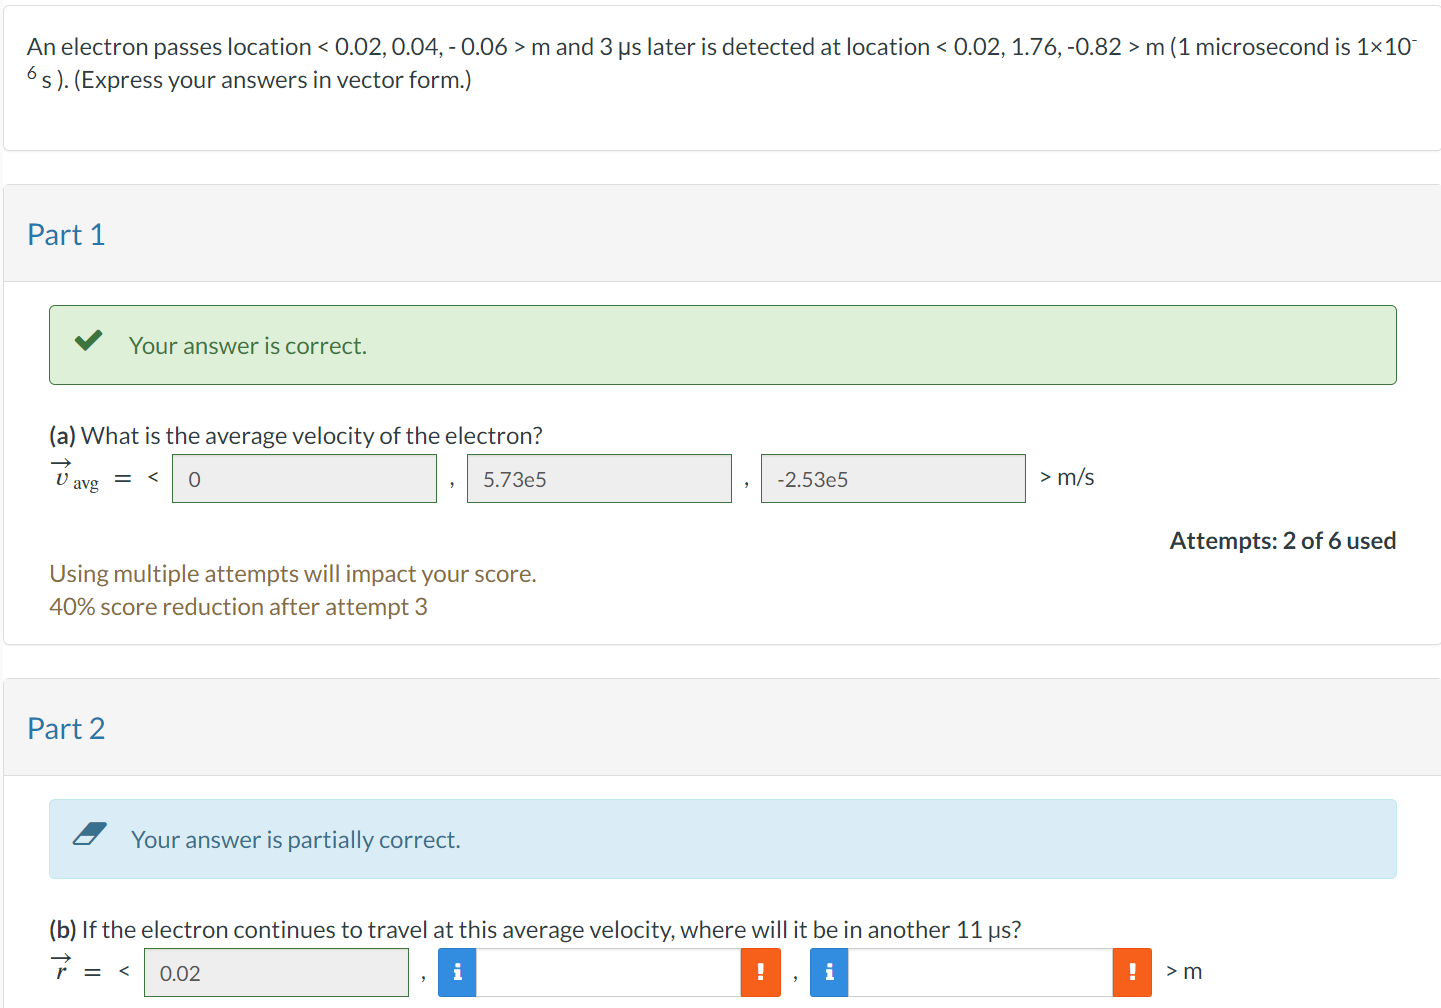Click the problem statement about the electron
The image size is (1441, 1008).
pyautogui.click(x=721, y=63)
